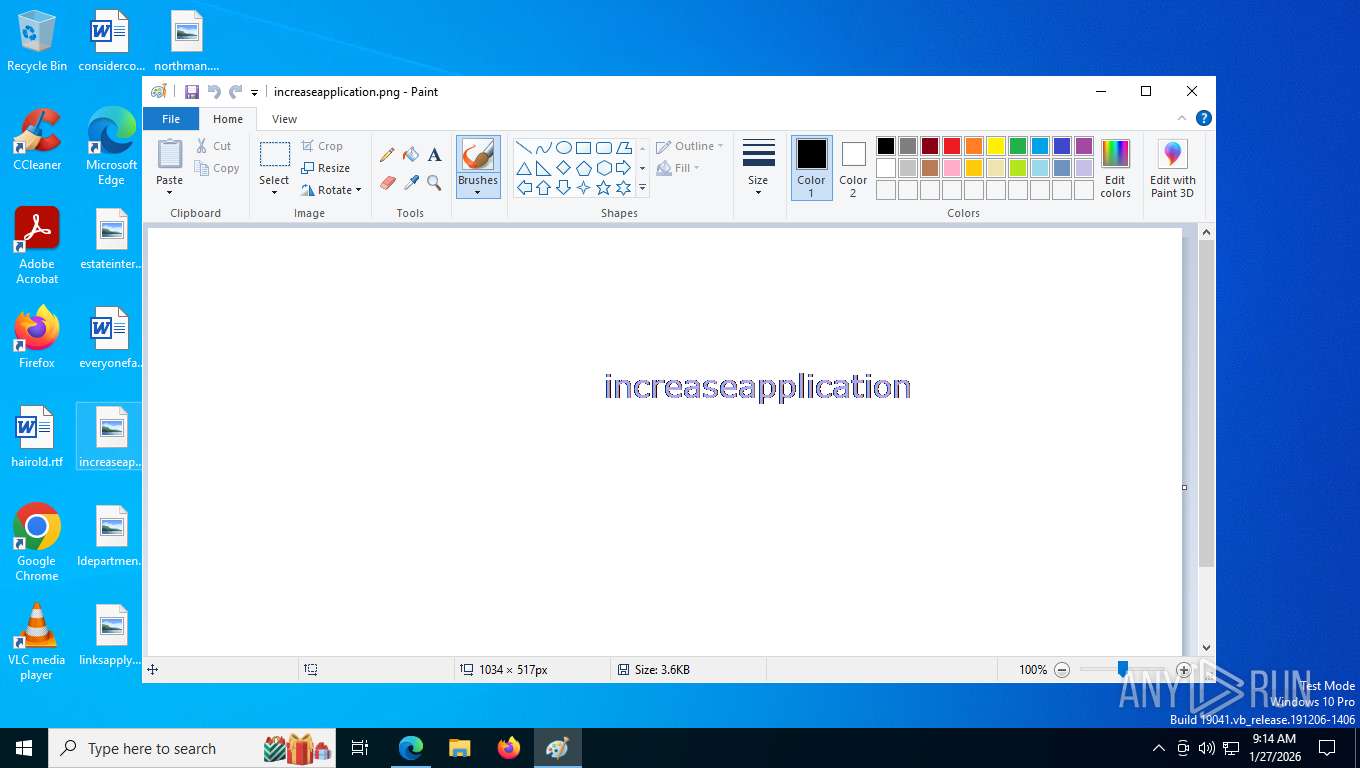
Task: Click Edit with Paint 3D button
Action: coord(1172,168)
